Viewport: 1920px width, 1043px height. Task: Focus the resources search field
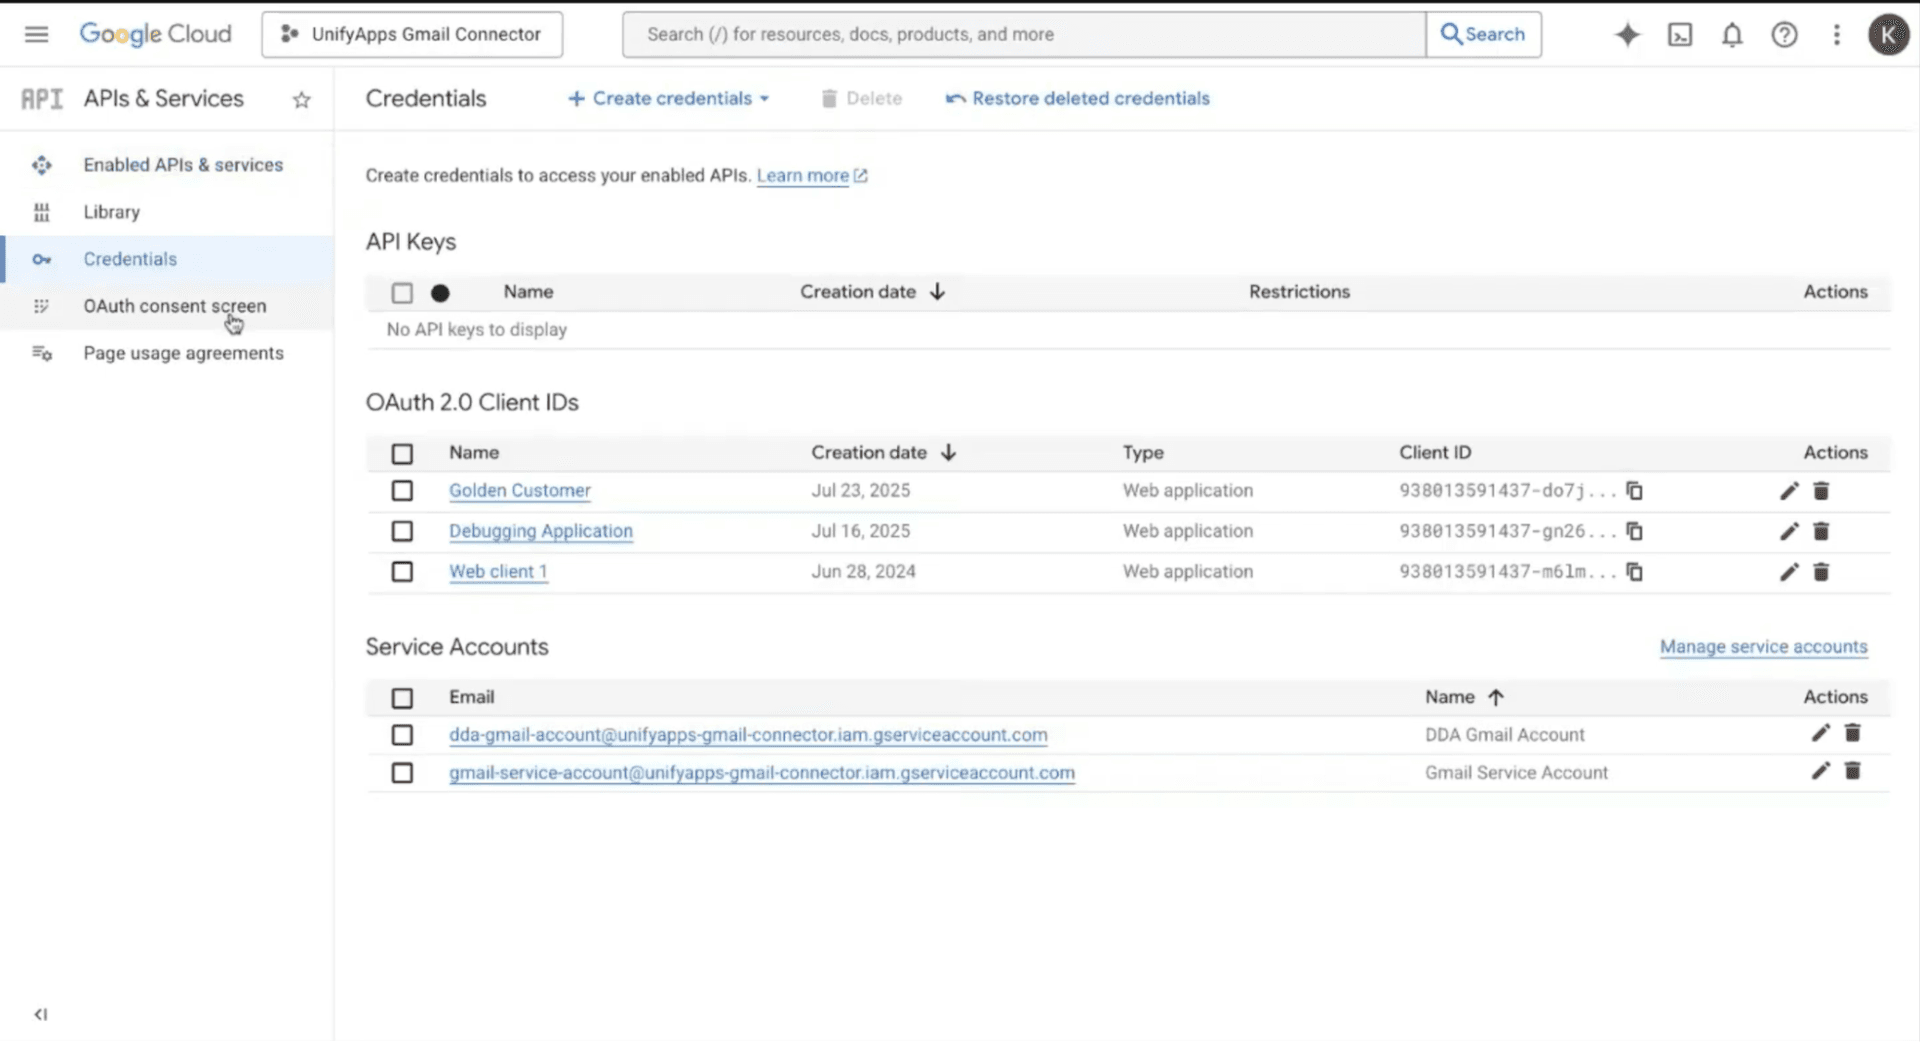click(1024, 34)
